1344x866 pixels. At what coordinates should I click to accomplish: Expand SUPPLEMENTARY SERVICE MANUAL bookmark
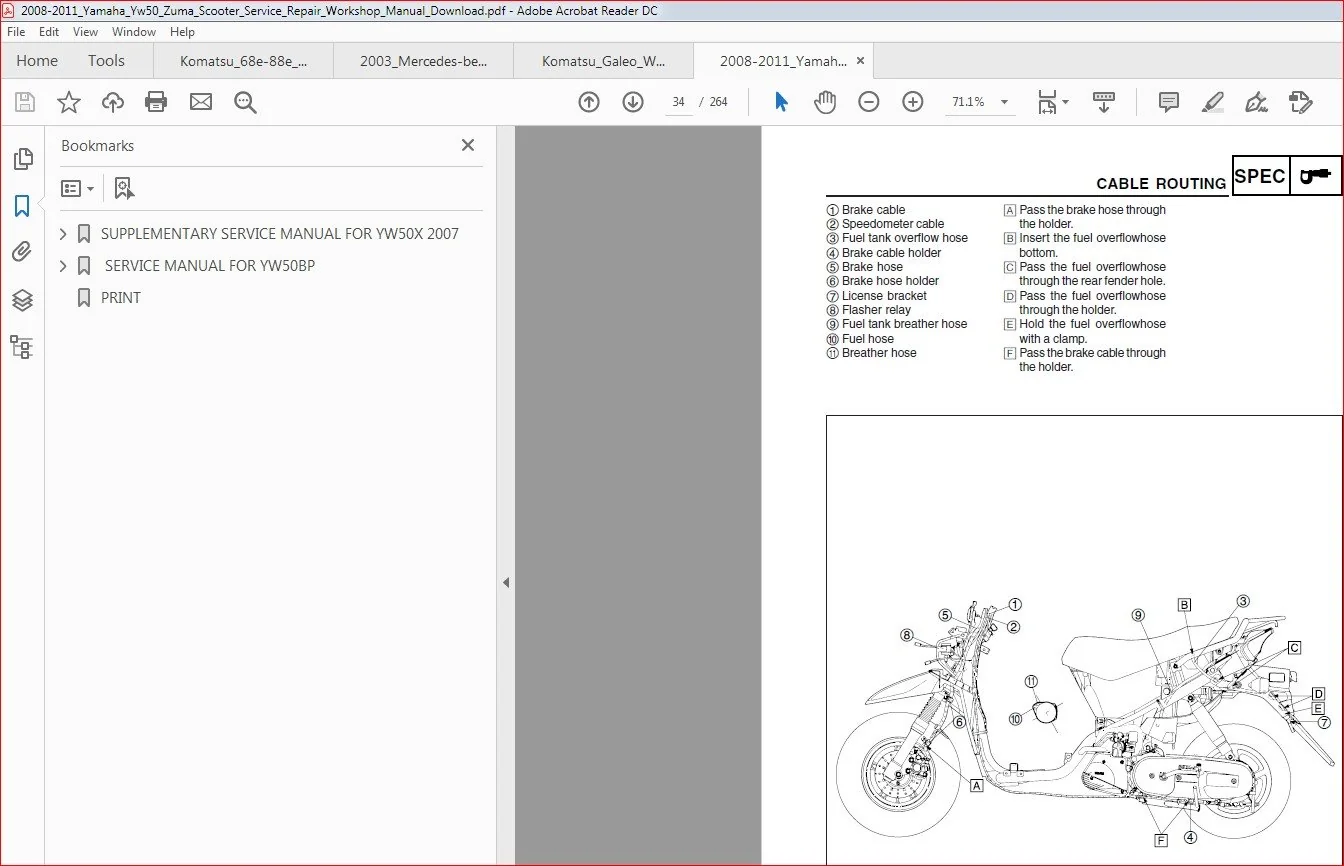pyautogui.click(x=64, y=234)
